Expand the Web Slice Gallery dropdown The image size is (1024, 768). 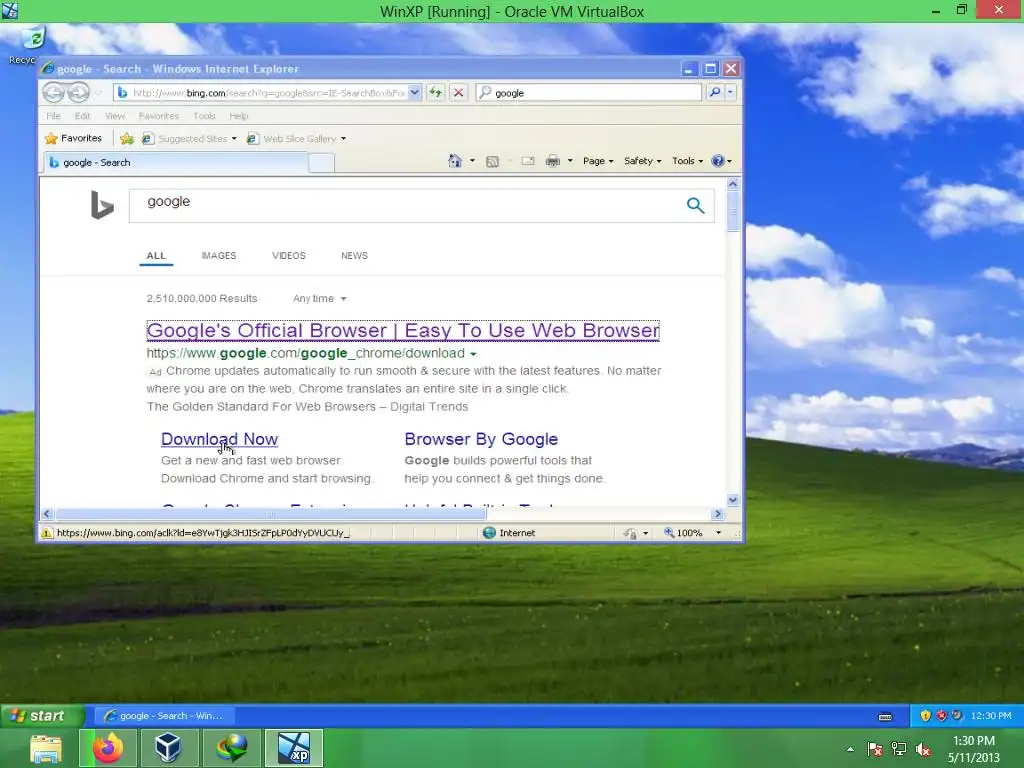pyautogui.click(x=344, y=138)
